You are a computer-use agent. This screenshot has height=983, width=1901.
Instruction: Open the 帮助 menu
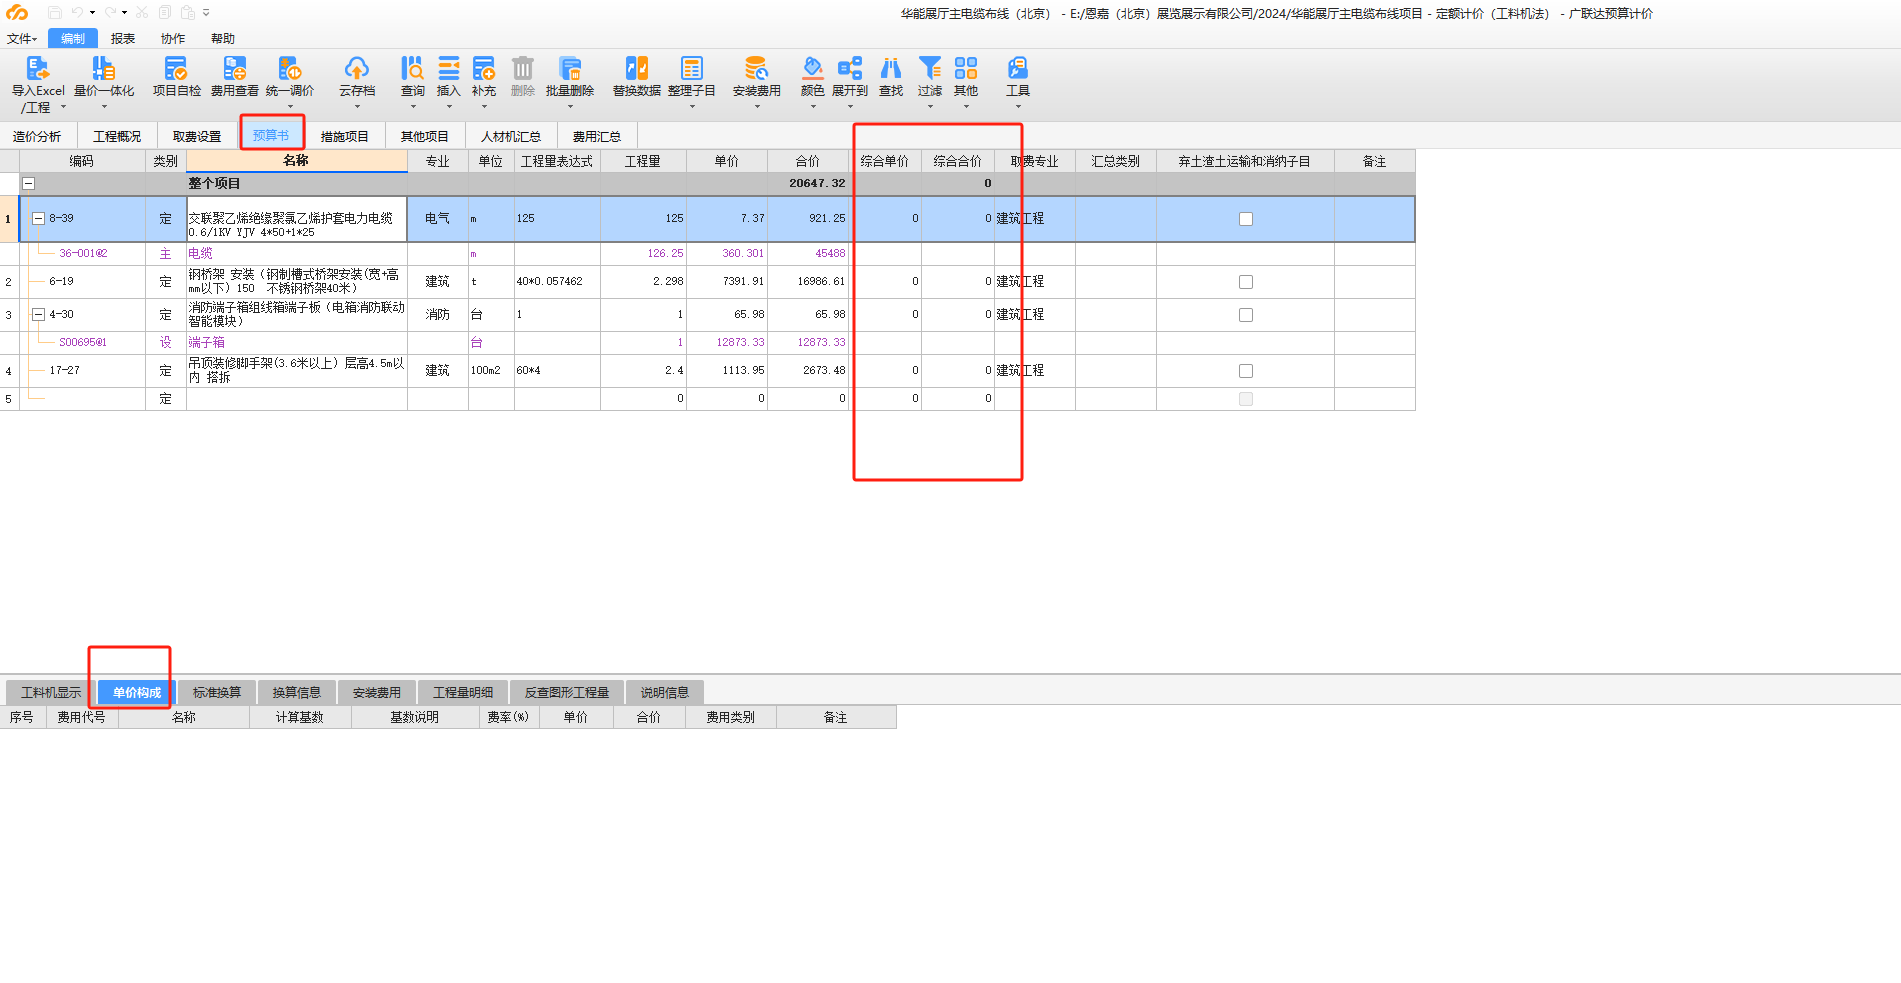click(x=223, y=39)
